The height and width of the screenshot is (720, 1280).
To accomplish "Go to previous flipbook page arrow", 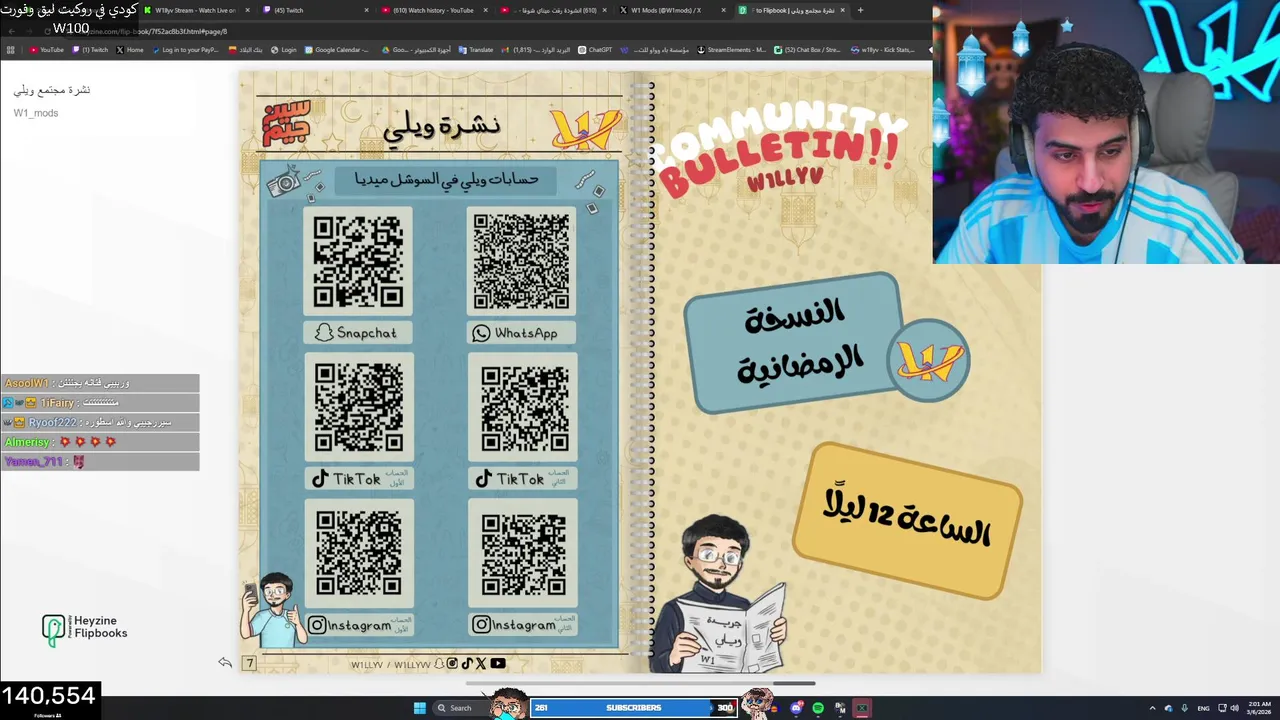I will 225,662.
